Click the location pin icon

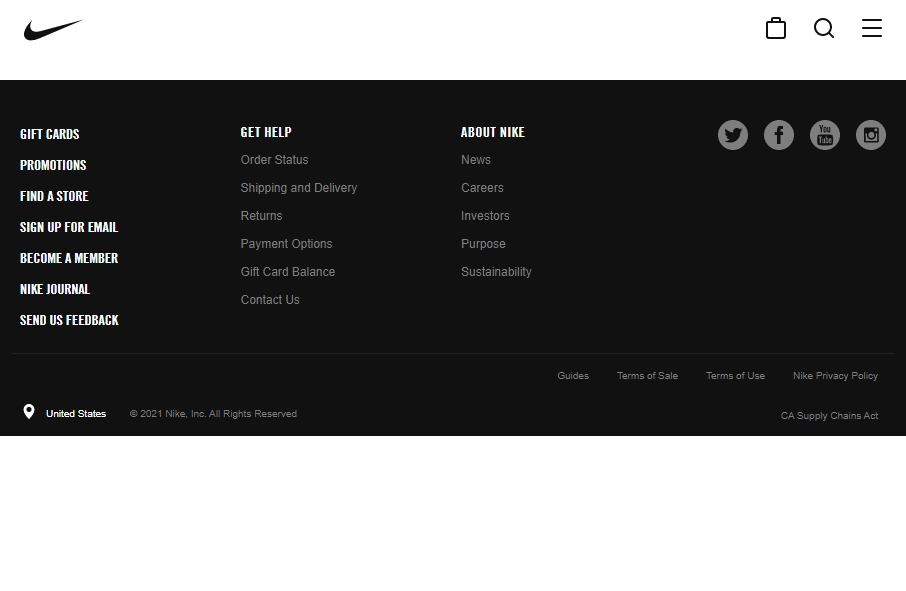(x=29, y=411)
